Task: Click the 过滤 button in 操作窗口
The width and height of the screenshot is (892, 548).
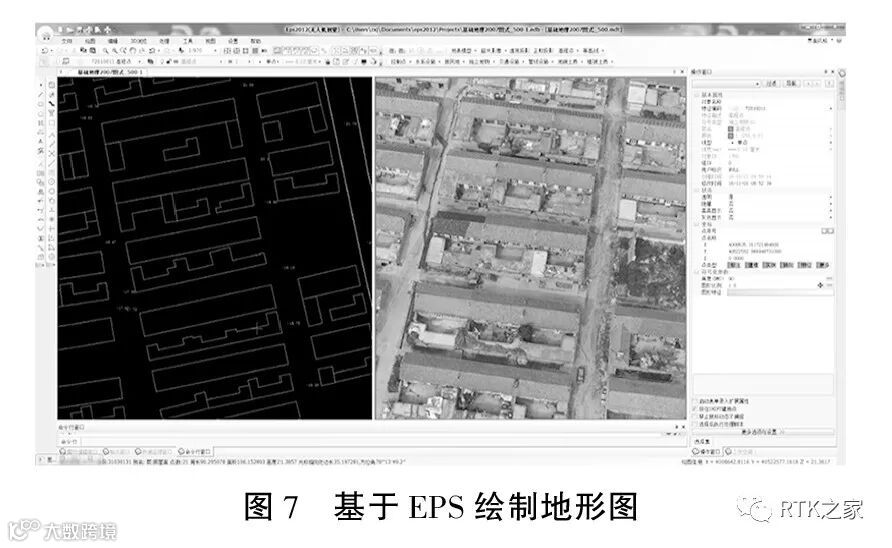Action: click(x=771, y=84)
